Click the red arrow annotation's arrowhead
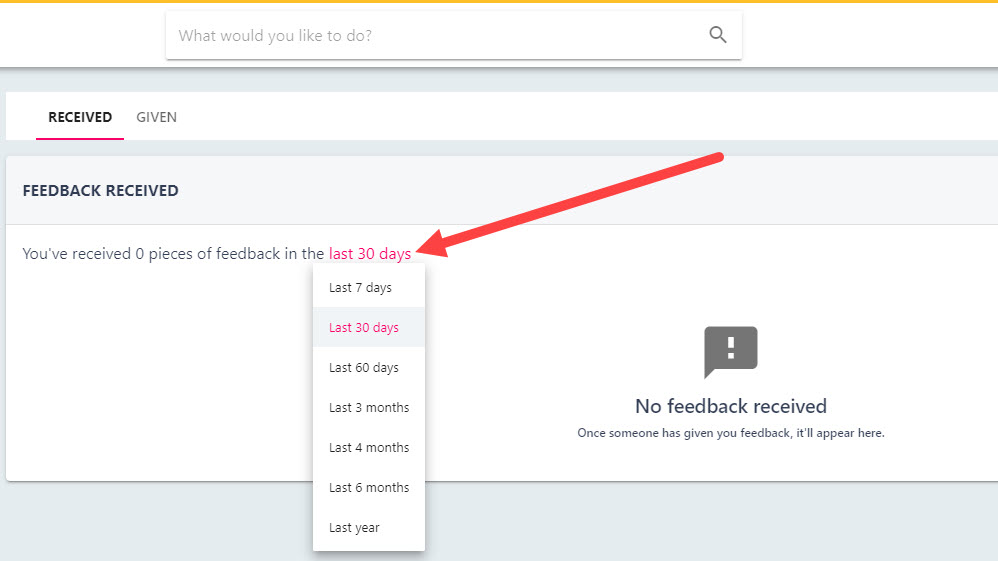Image resolution: width=998 pixels, height=561 pixels. click(x=433, y=244)
